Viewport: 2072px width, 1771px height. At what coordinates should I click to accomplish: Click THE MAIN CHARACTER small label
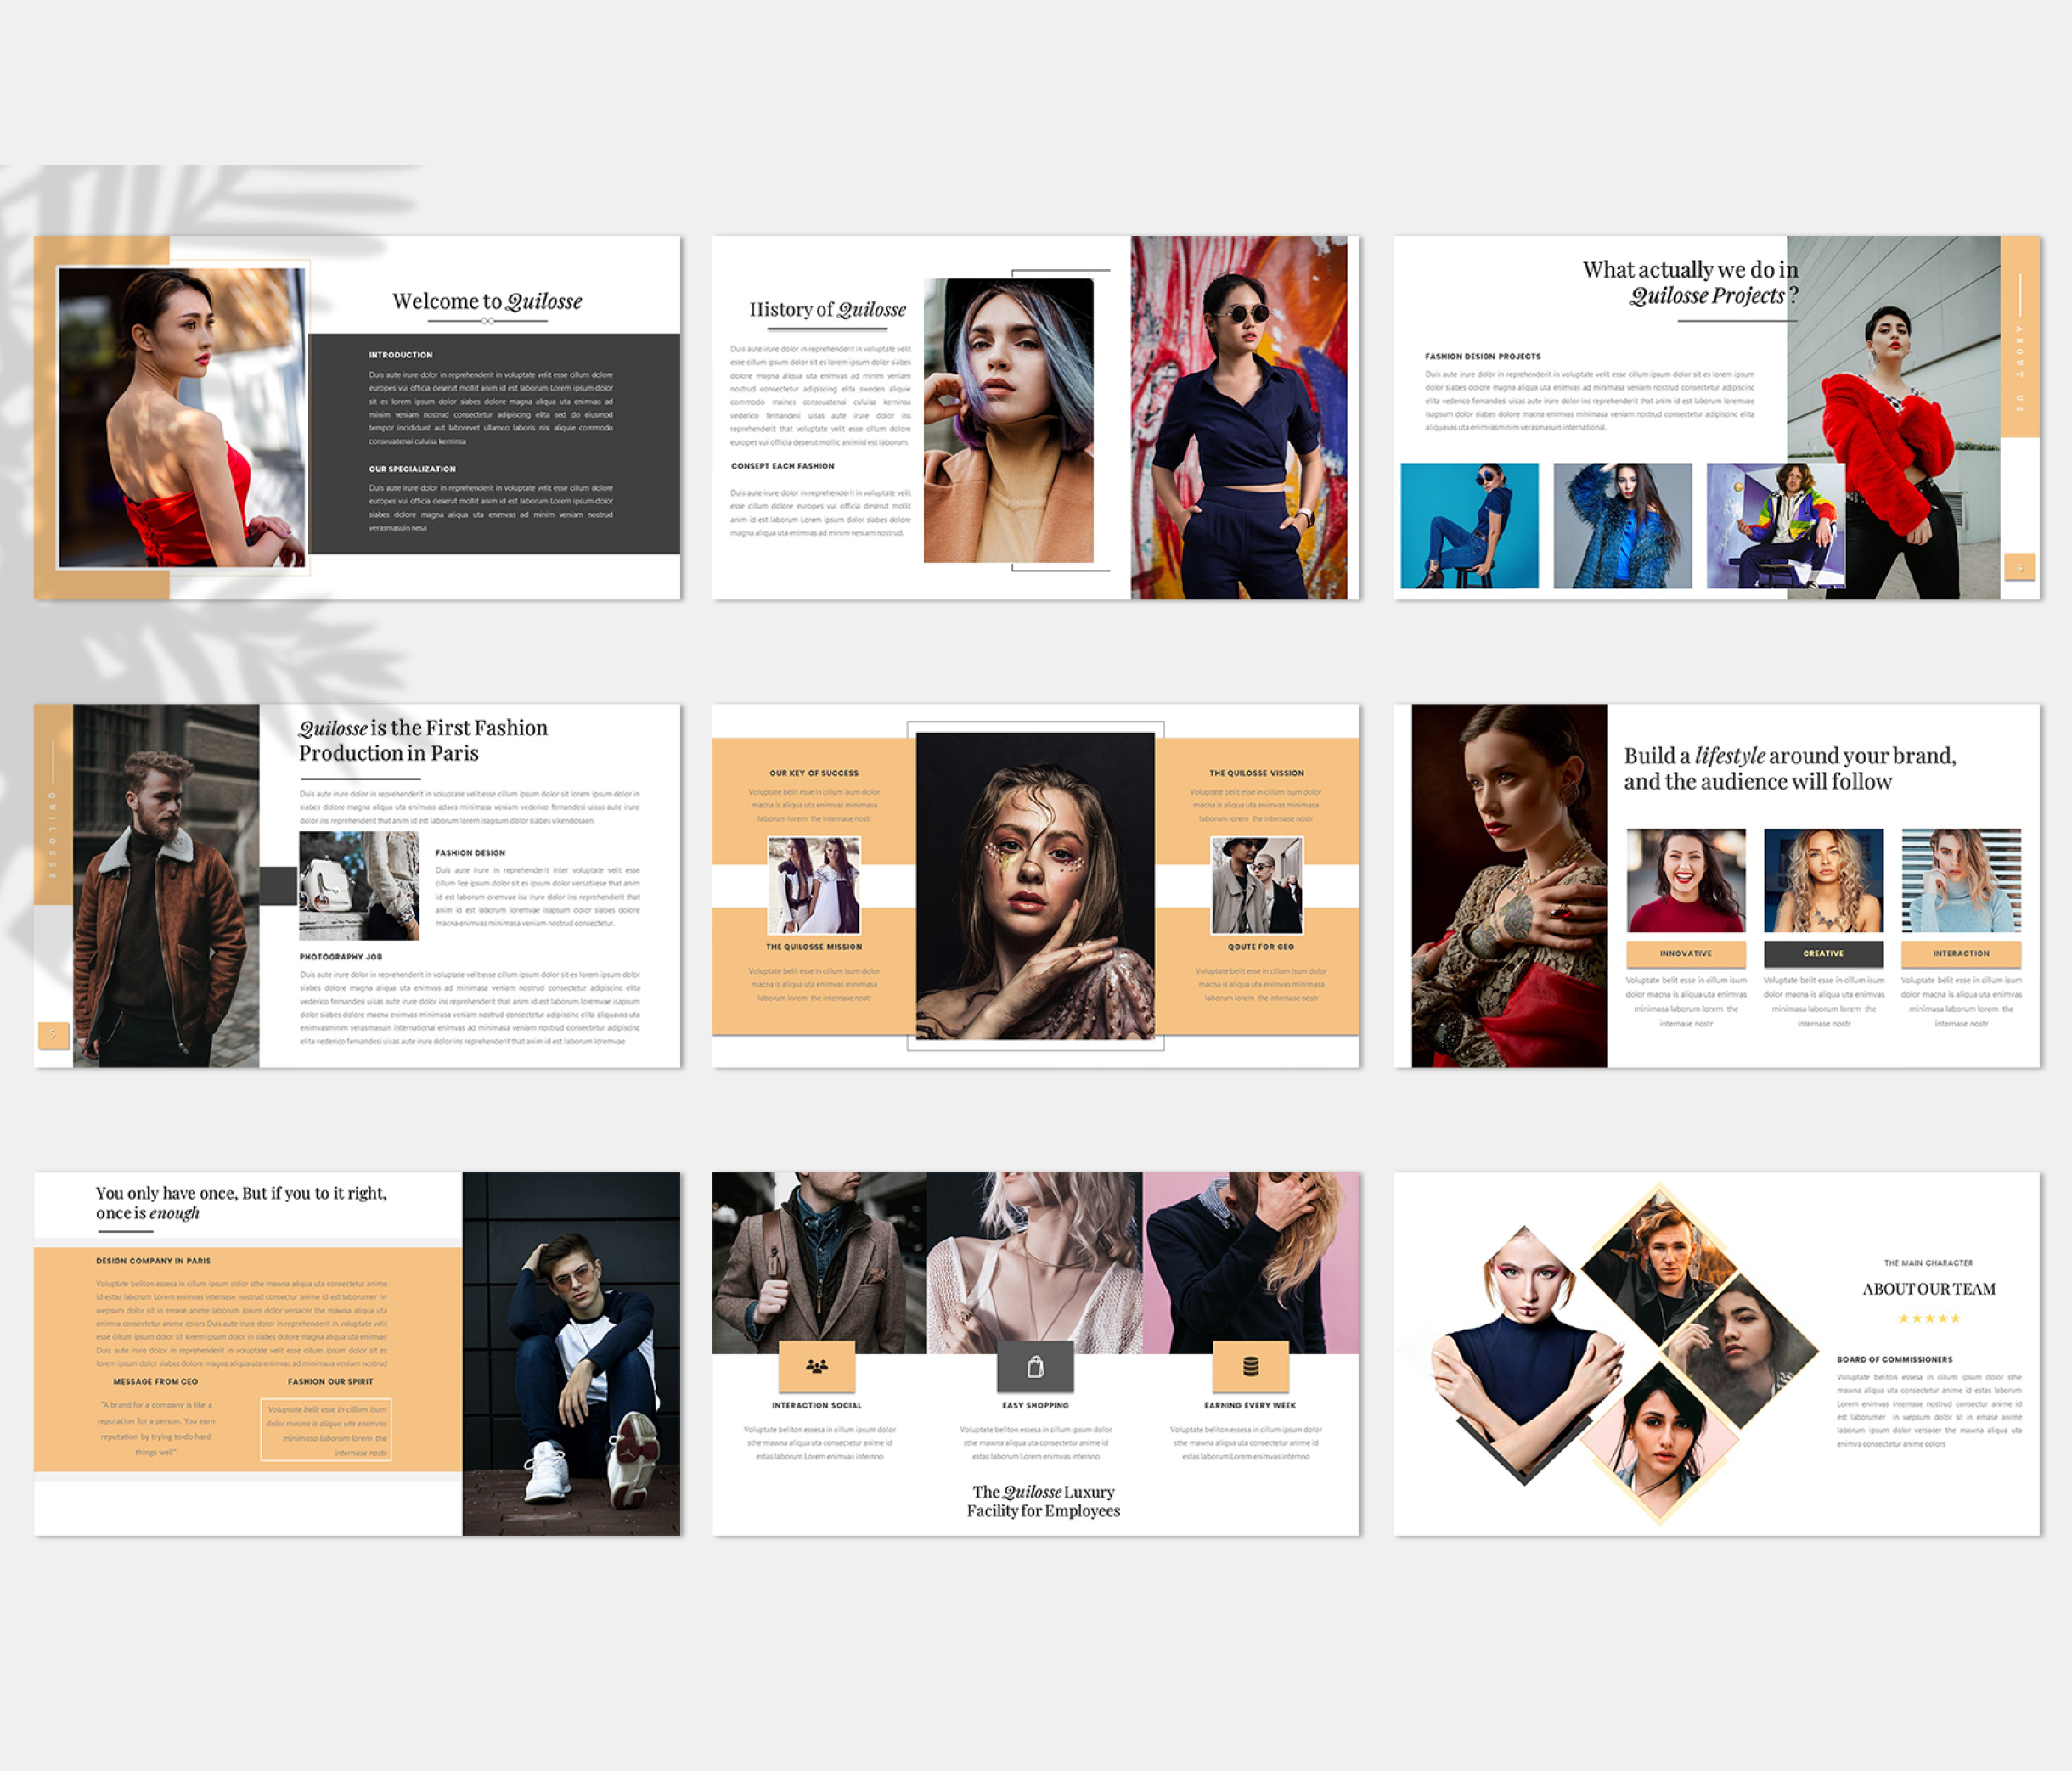pyautogui.click(x=1929, y=1263)
